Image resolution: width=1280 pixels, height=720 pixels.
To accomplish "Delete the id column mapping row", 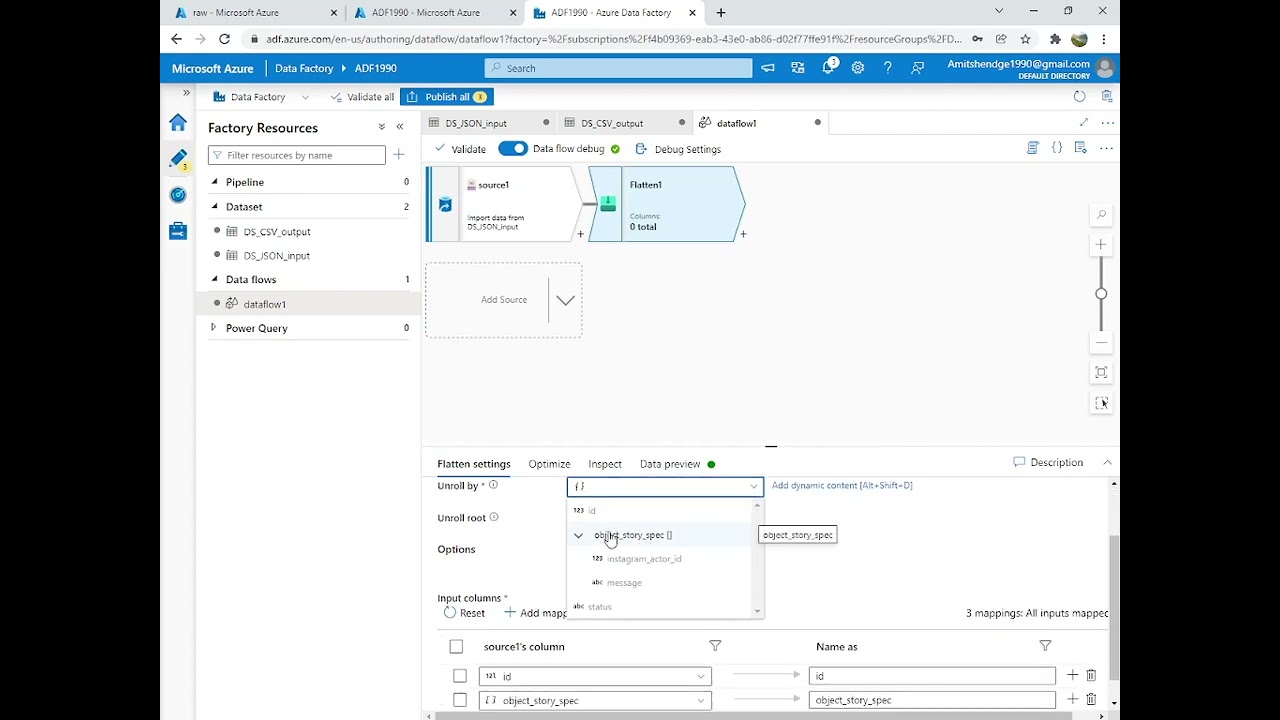I will (1091, 676).
